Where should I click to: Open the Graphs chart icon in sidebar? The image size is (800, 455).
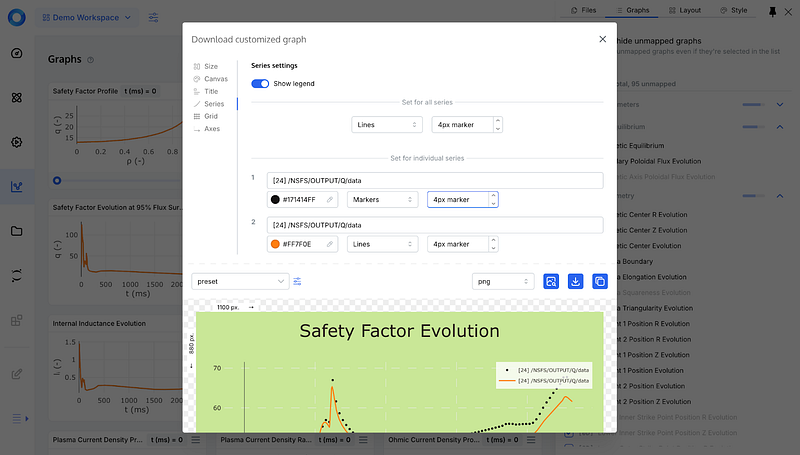pyautogui.click(x=17, y=187)
